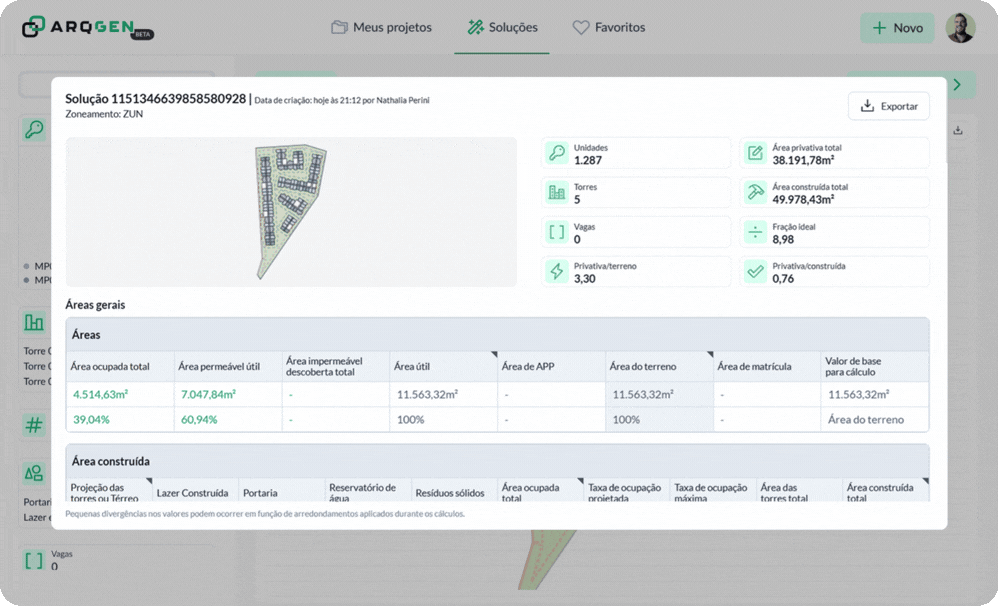The width and height of the screenshot is (1000, 606).
Task: Click the Fração ideal division icon
Action: click(x=755, y=232)
